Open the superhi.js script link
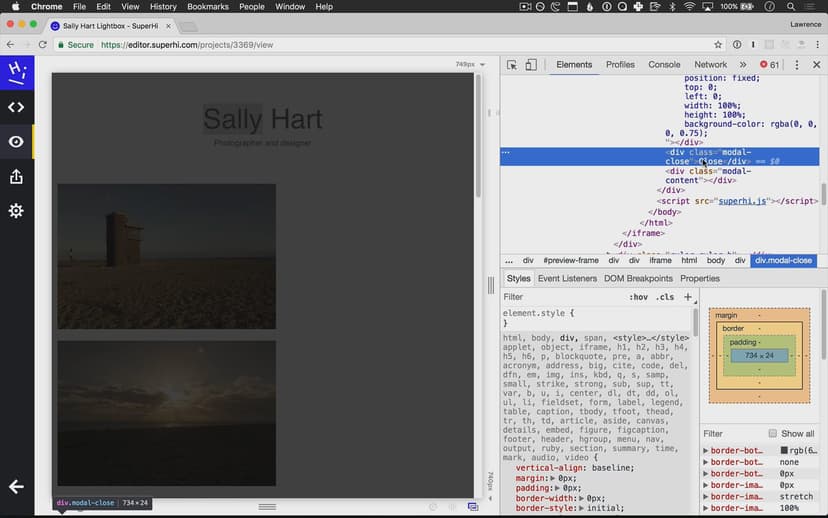This screenshot has height=518, width=828. click(x=741, y=201)
